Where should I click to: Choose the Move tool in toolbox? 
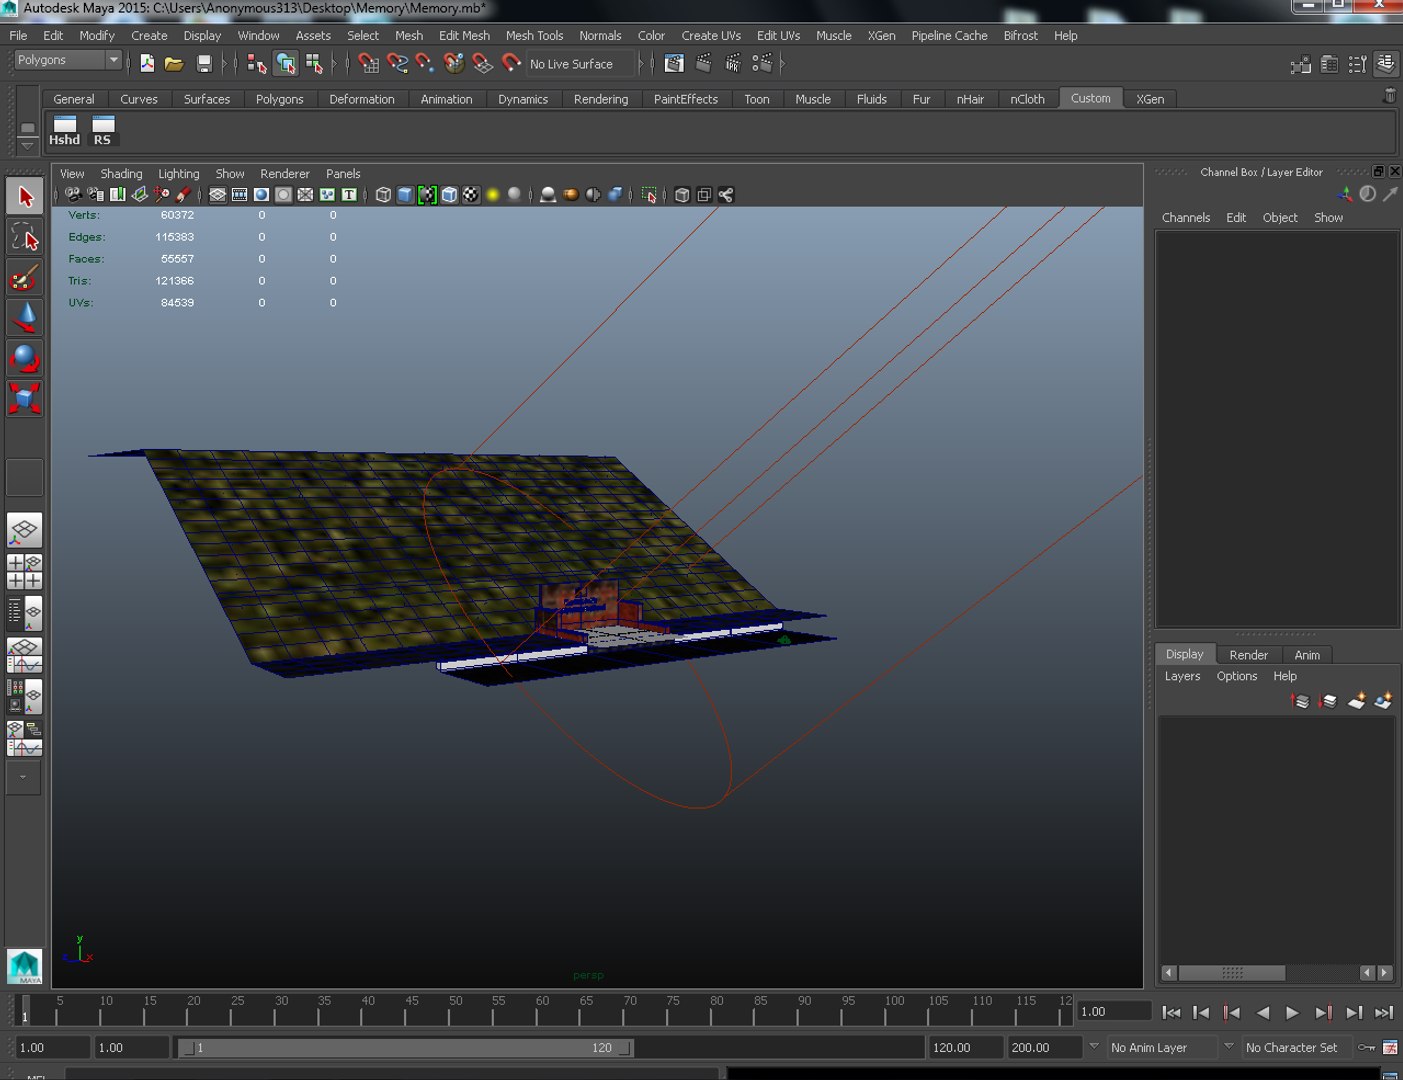tap(24, 318)
